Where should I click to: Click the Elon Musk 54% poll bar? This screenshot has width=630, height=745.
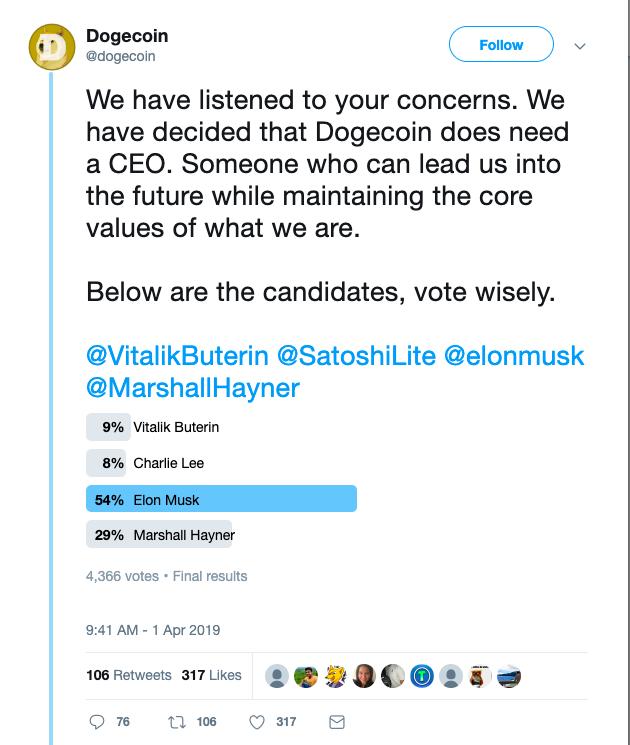tap(221, 499)
